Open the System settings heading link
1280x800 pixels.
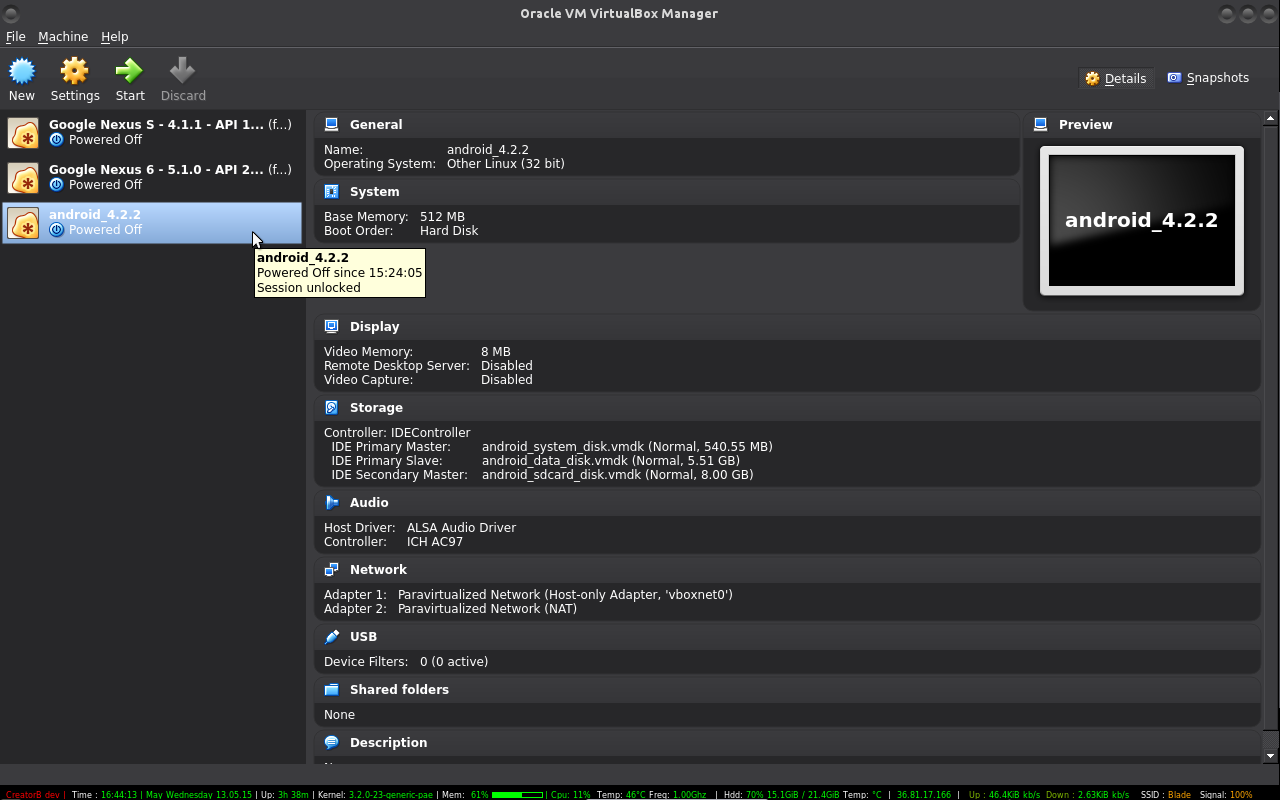pos(375,192)
